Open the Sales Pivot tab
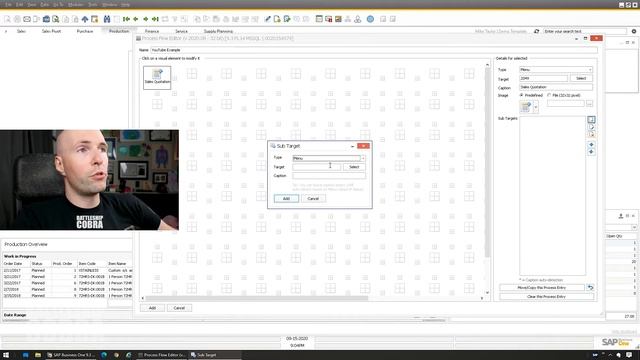 51,31
